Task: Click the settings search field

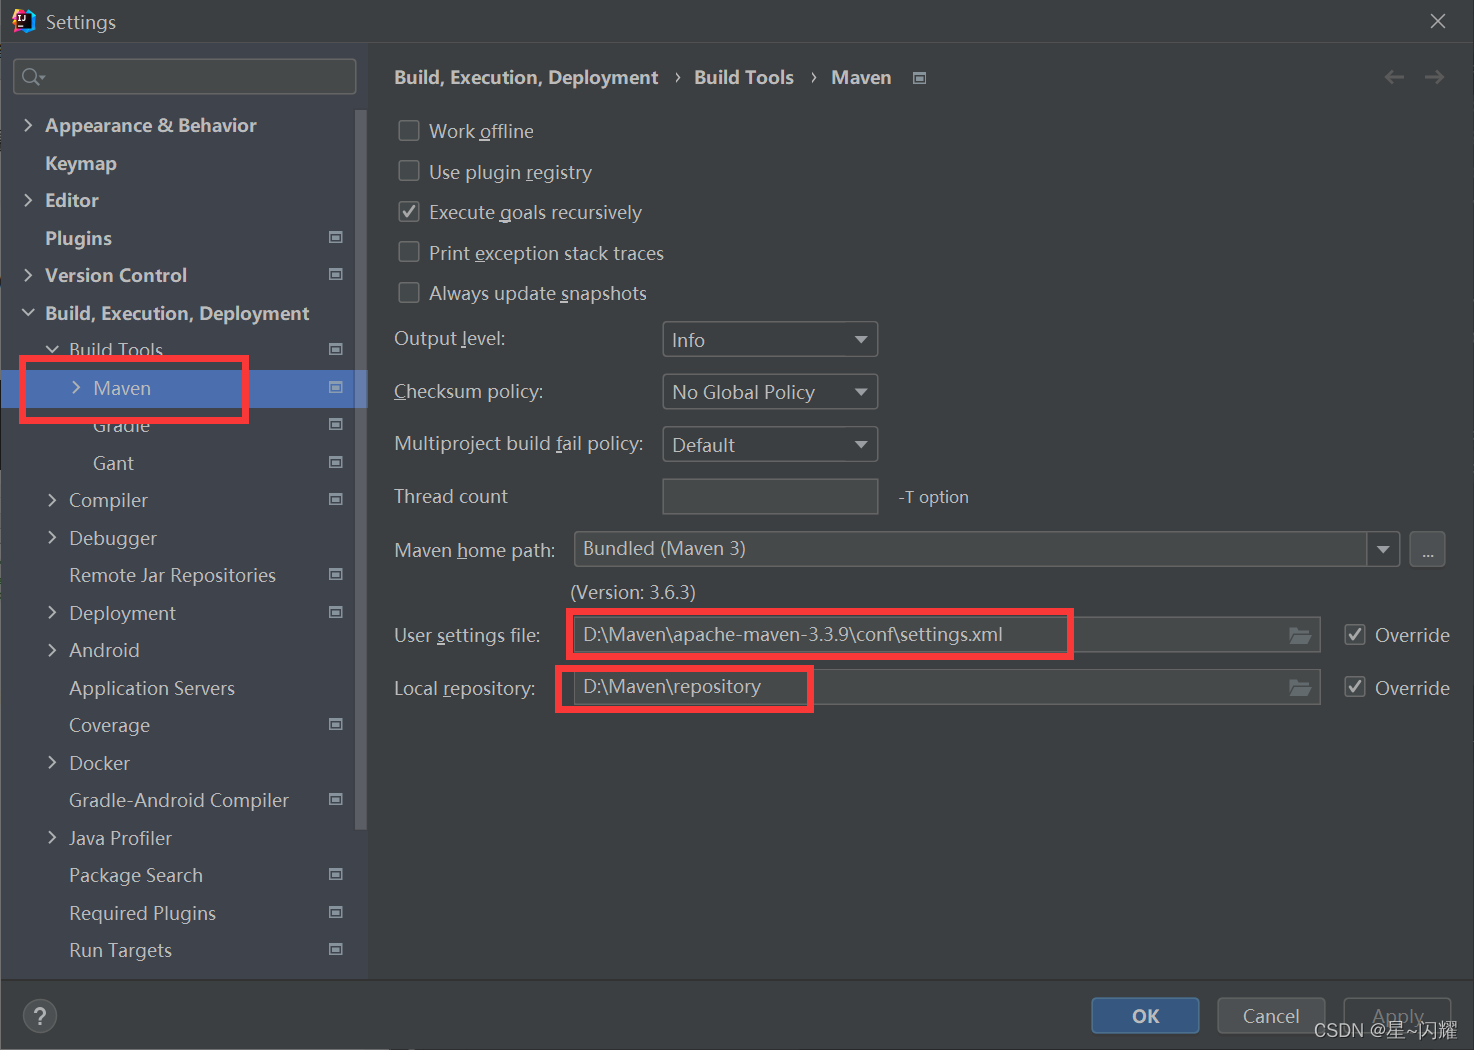Action: [185, 77]
